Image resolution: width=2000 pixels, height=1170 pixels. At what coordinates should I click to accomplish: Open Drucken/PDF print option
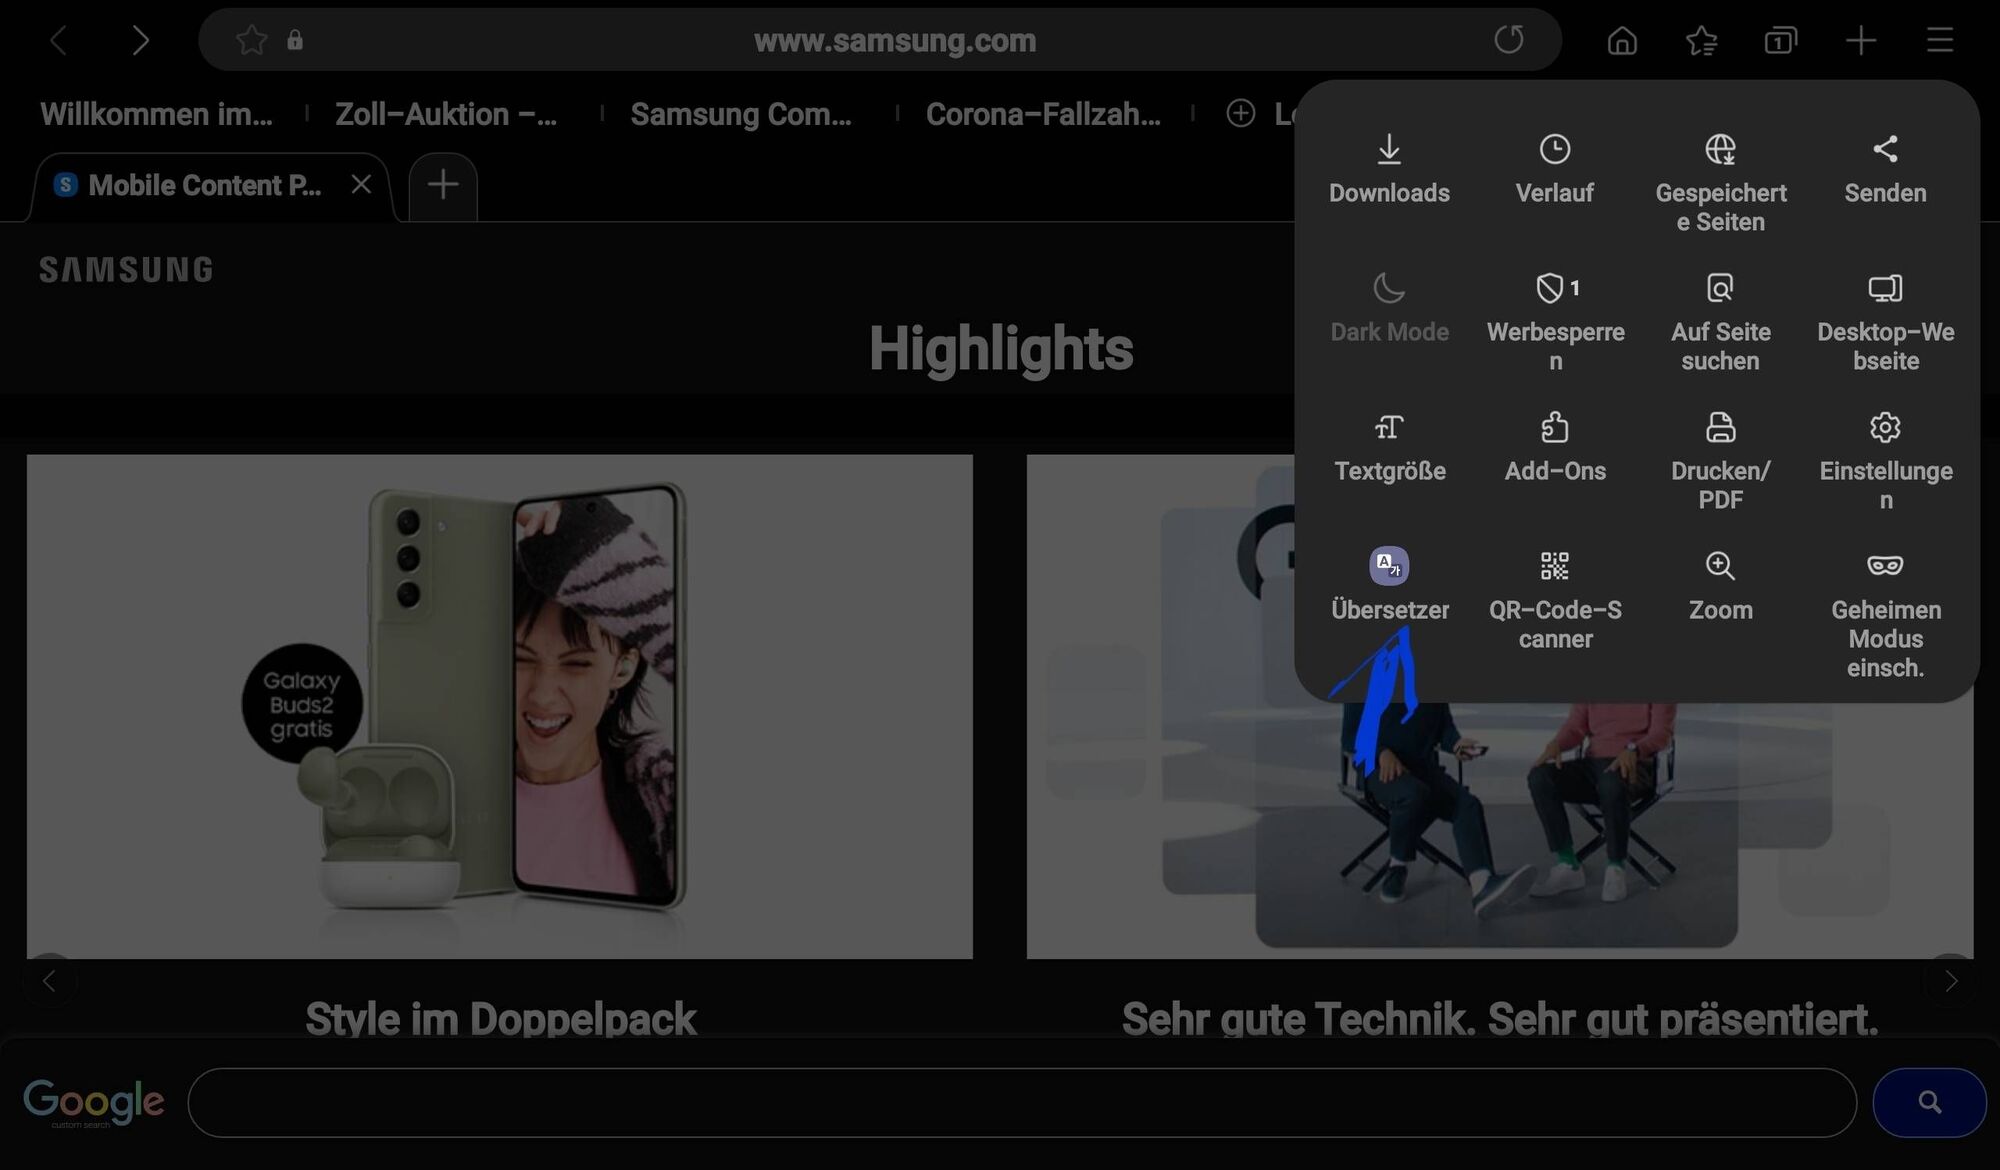[x=1720, y=459]
